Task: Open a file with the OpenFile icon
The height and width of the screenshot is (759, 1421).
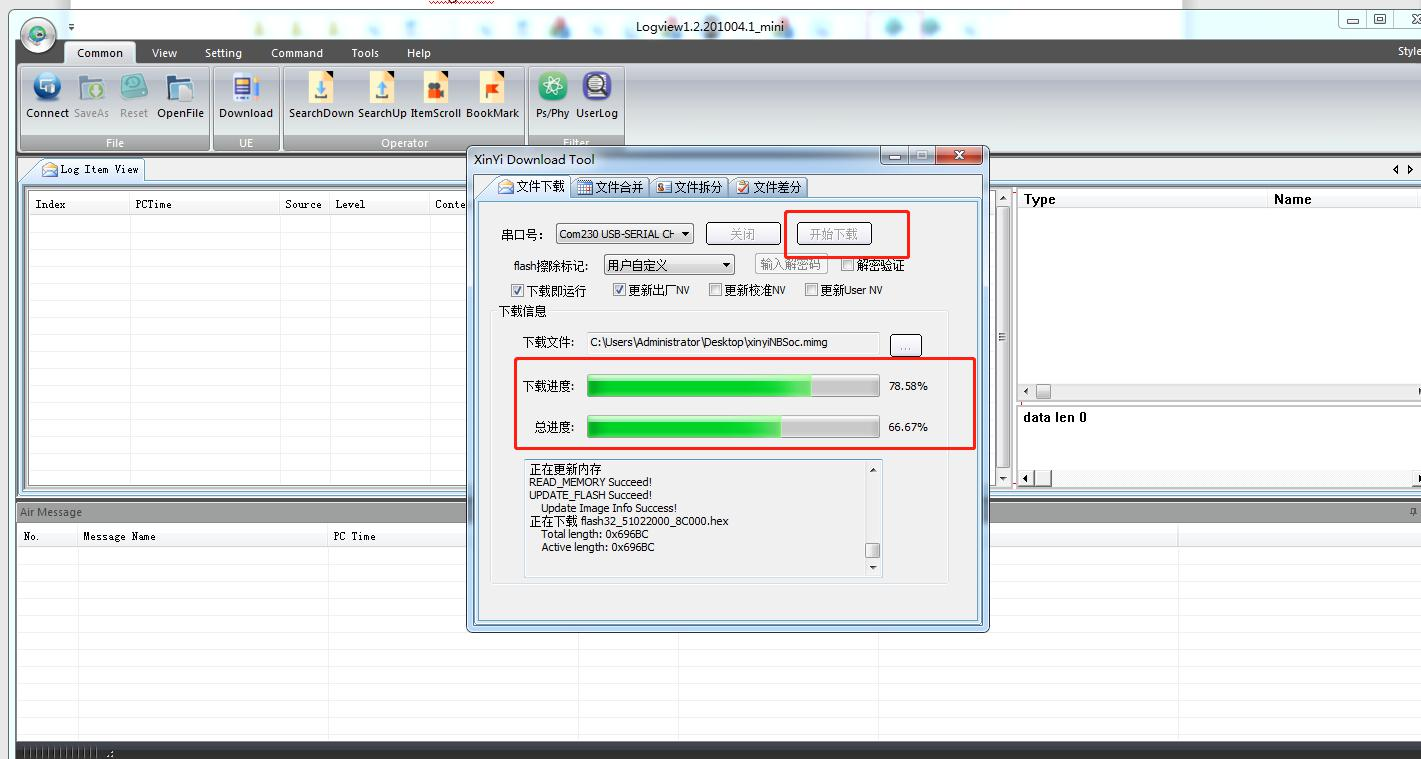Action: click(180, 88)
